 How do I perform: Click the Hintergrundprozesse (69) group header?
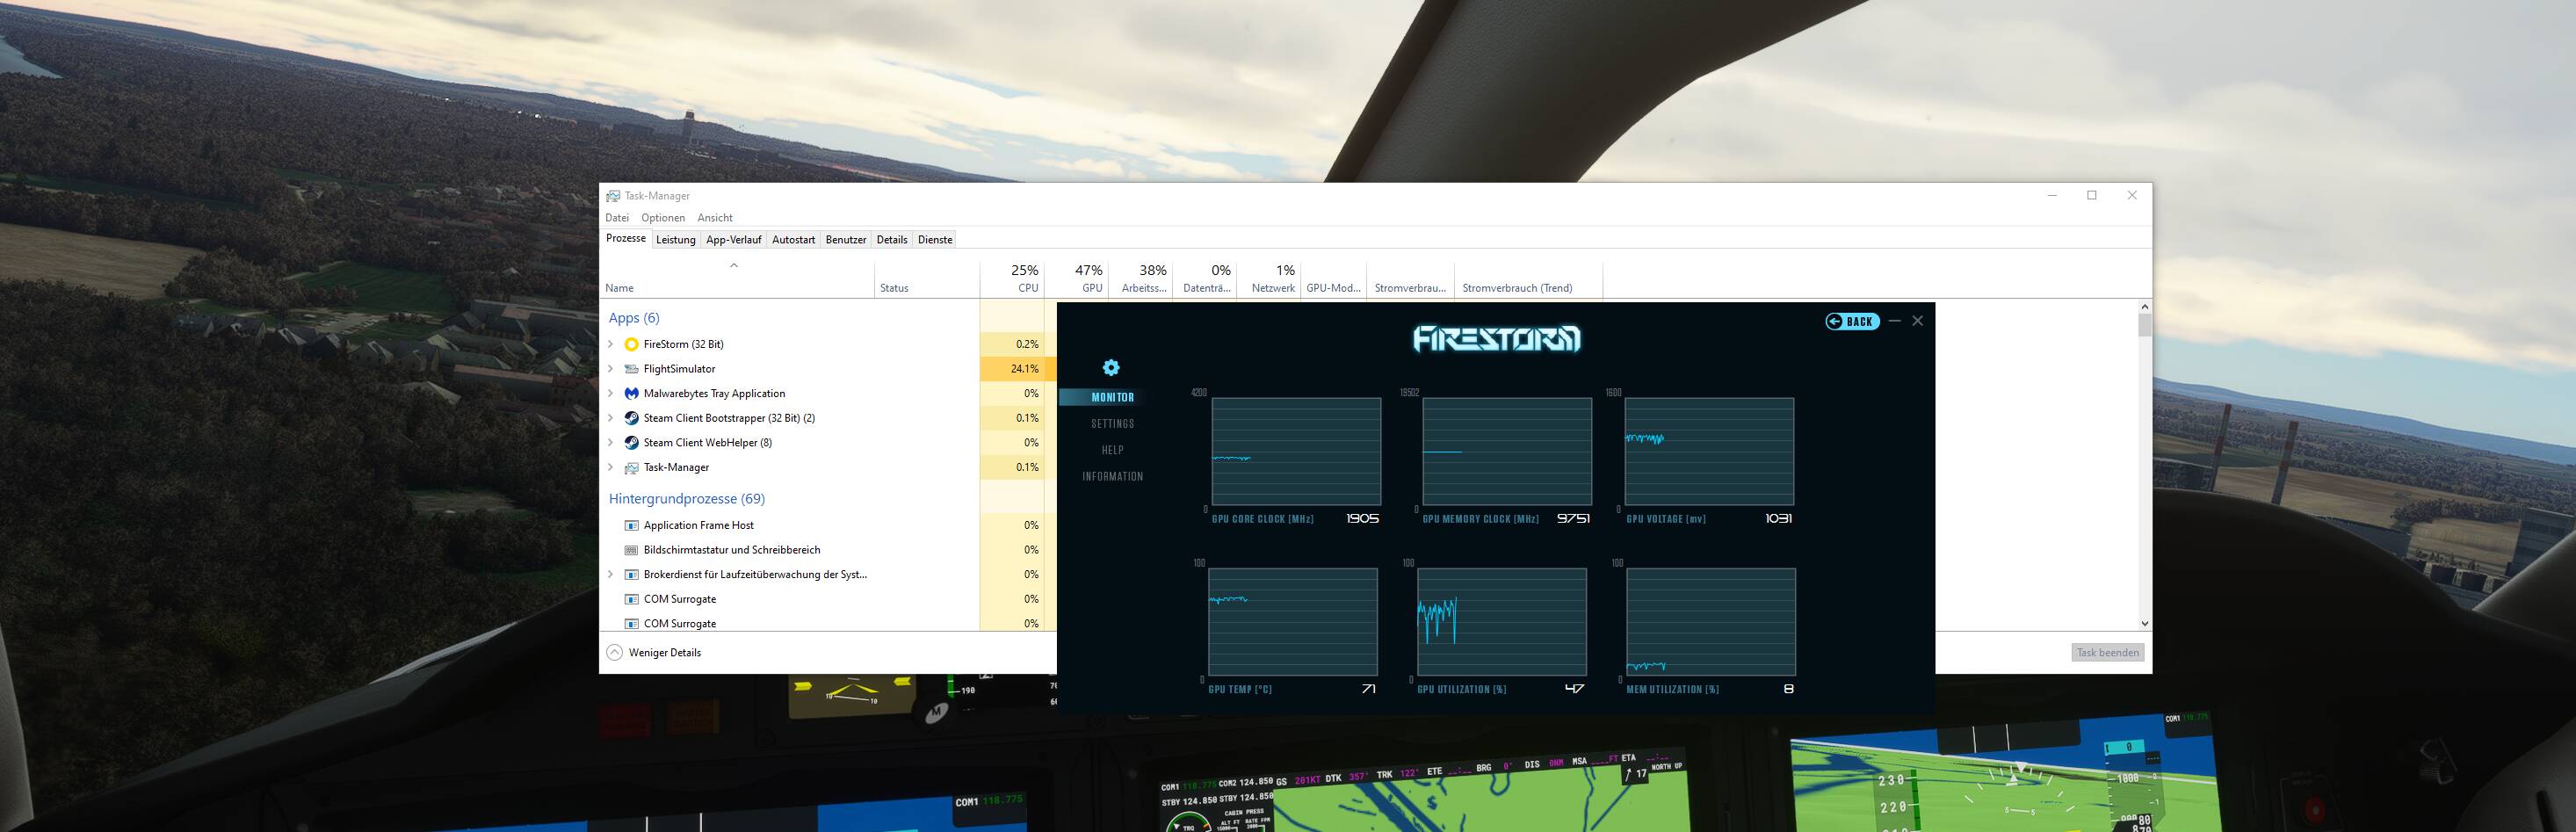(687, 498)
